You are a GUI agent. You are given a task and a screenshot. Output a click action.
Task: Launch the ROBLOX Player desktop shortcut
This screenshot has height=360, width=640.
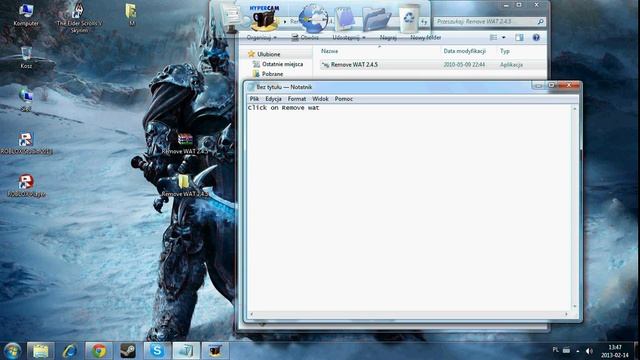(x=26, y=186)
